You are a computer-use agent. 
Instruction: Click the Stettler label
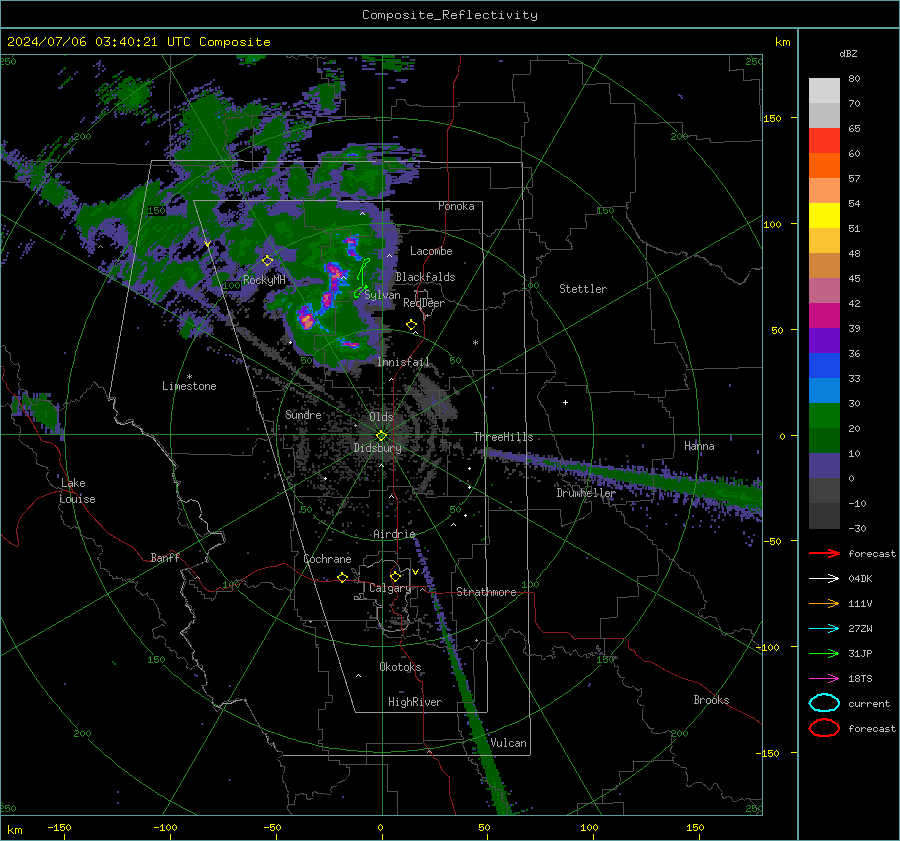(583, 289)
